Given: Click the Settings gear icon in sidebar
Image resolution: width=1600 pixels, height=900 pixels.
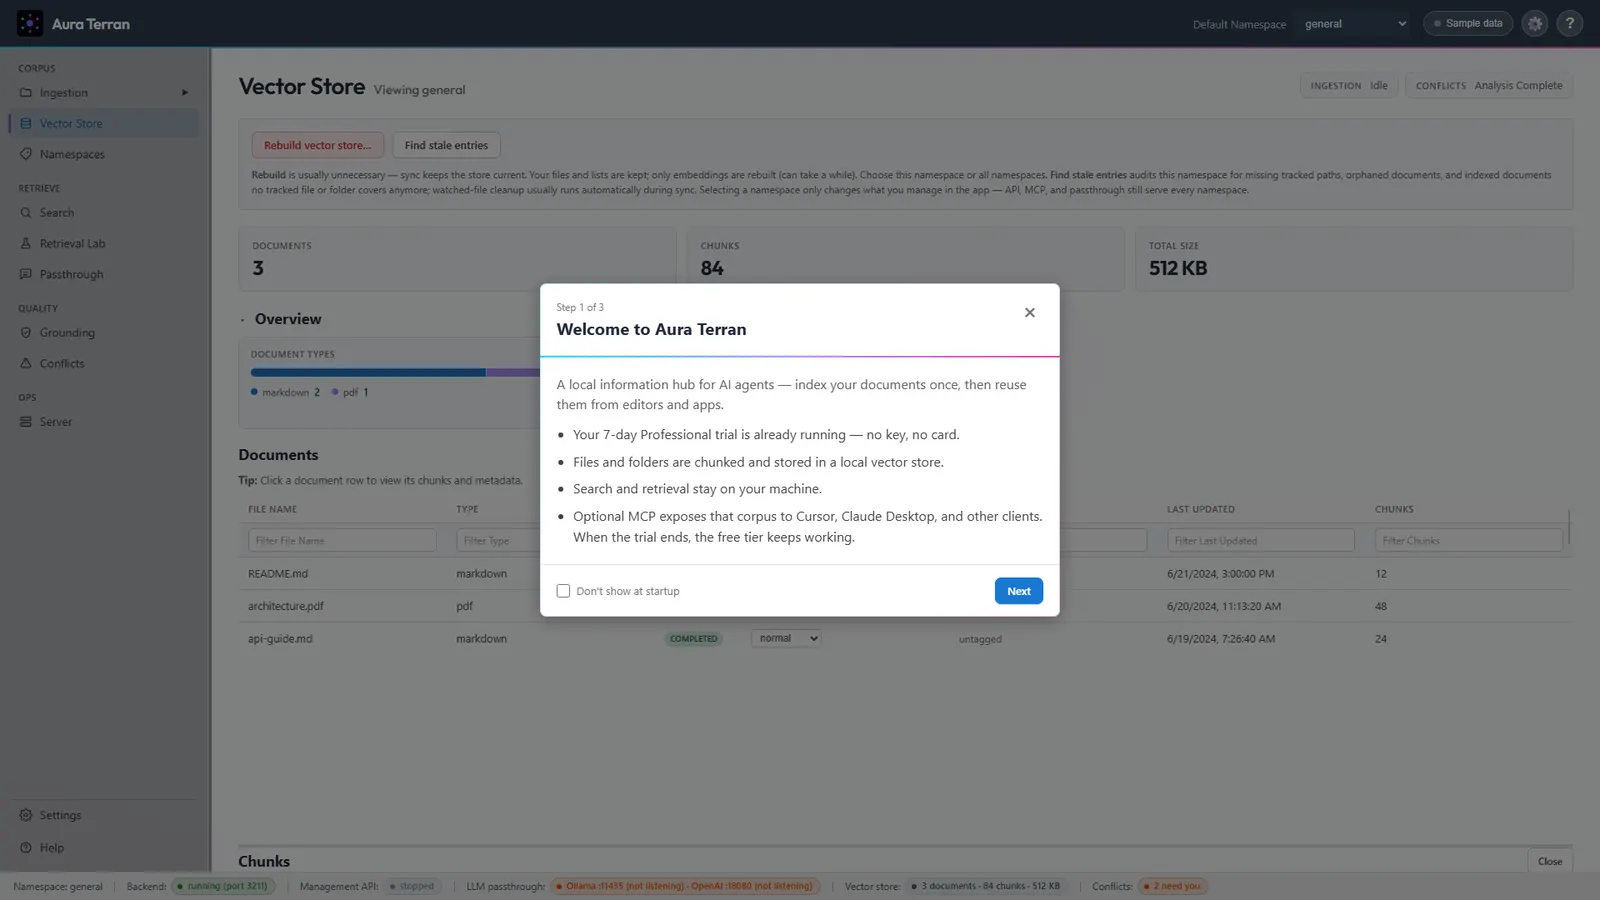Looking at the screenshot, I should [x=26, y=815].
